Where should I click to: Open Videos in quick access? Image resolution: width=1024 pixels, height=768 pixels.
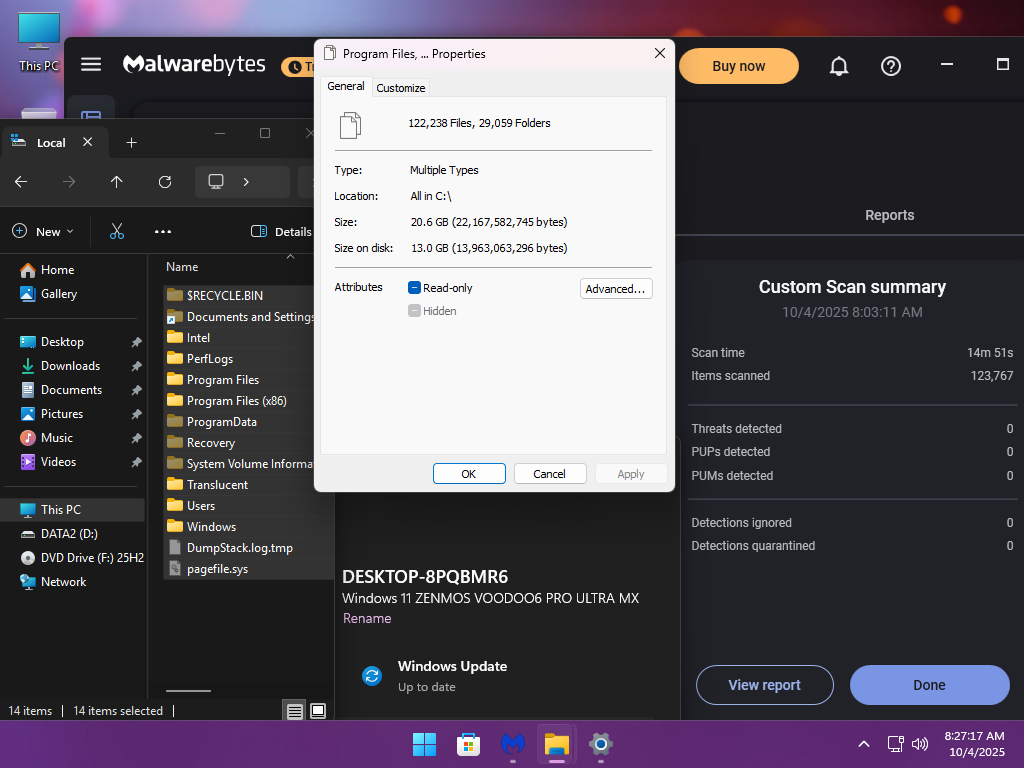click(58, 462)
